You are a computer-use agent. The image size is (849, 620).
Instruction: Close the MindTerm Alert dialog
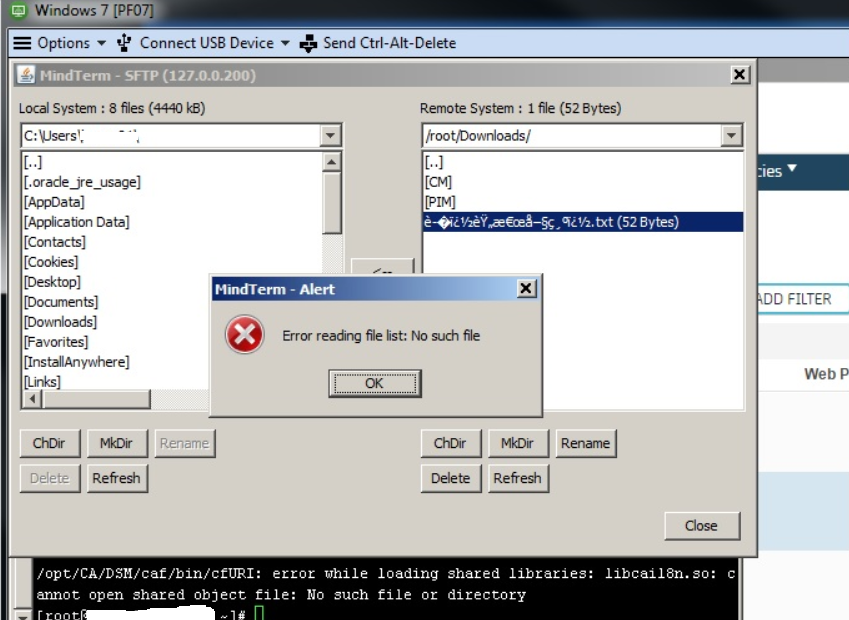coord(526,289)
